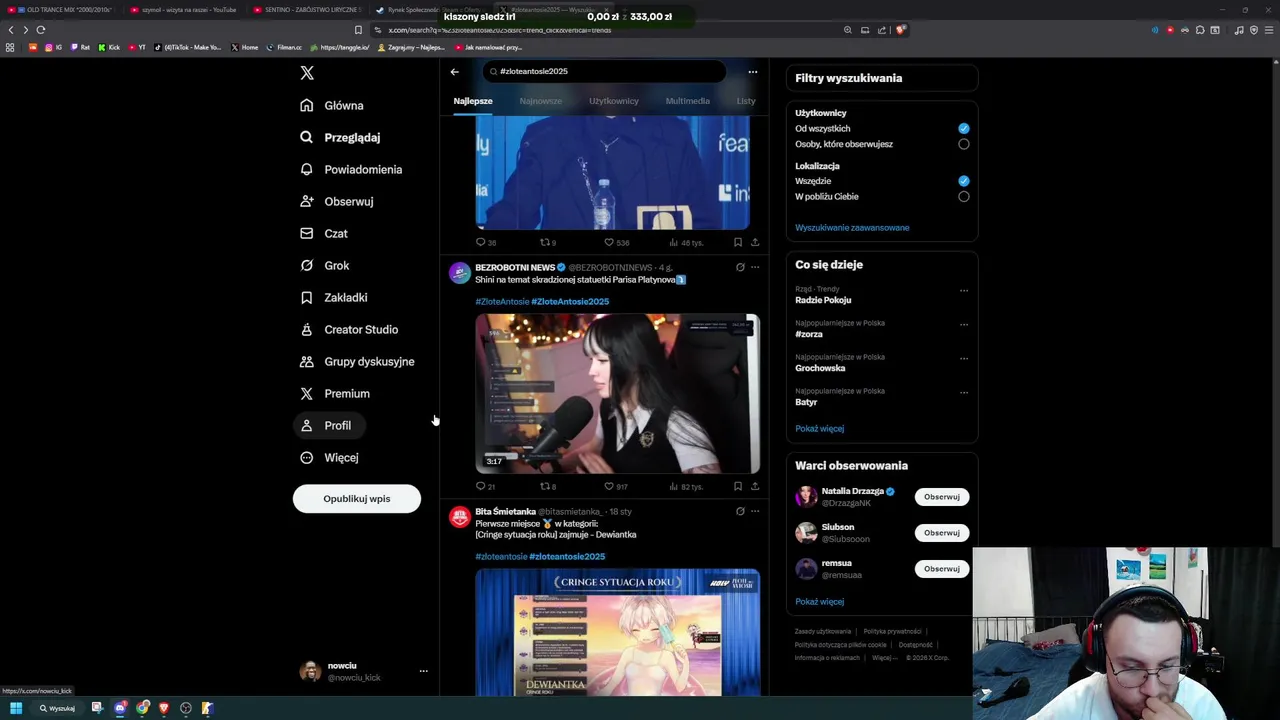1280x720 pixels.
Task: Open Zakładki bookmarks page
Action: tap(334, 297)
